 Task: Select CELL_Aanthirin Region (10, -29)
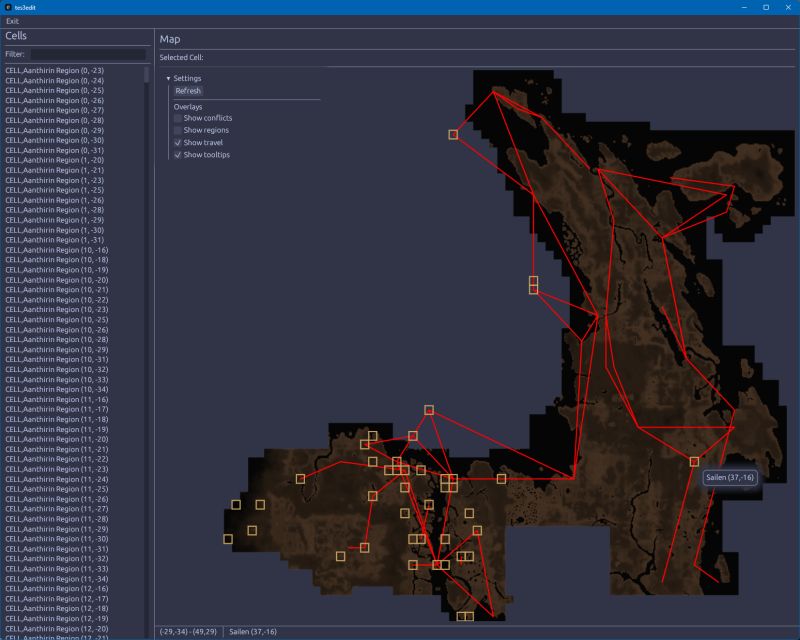coord(57,350)
